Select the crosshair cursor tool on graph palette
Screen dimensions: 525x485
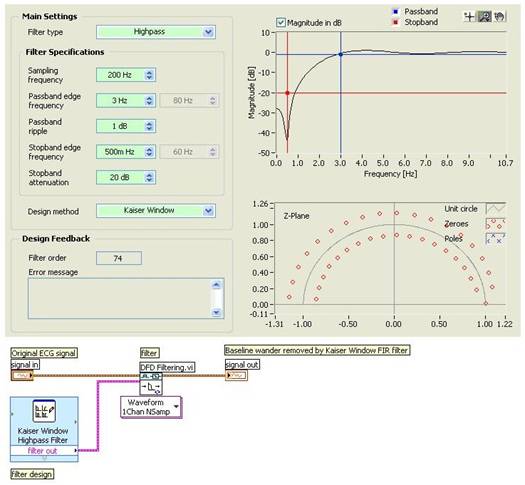click(x=470, y=16)
